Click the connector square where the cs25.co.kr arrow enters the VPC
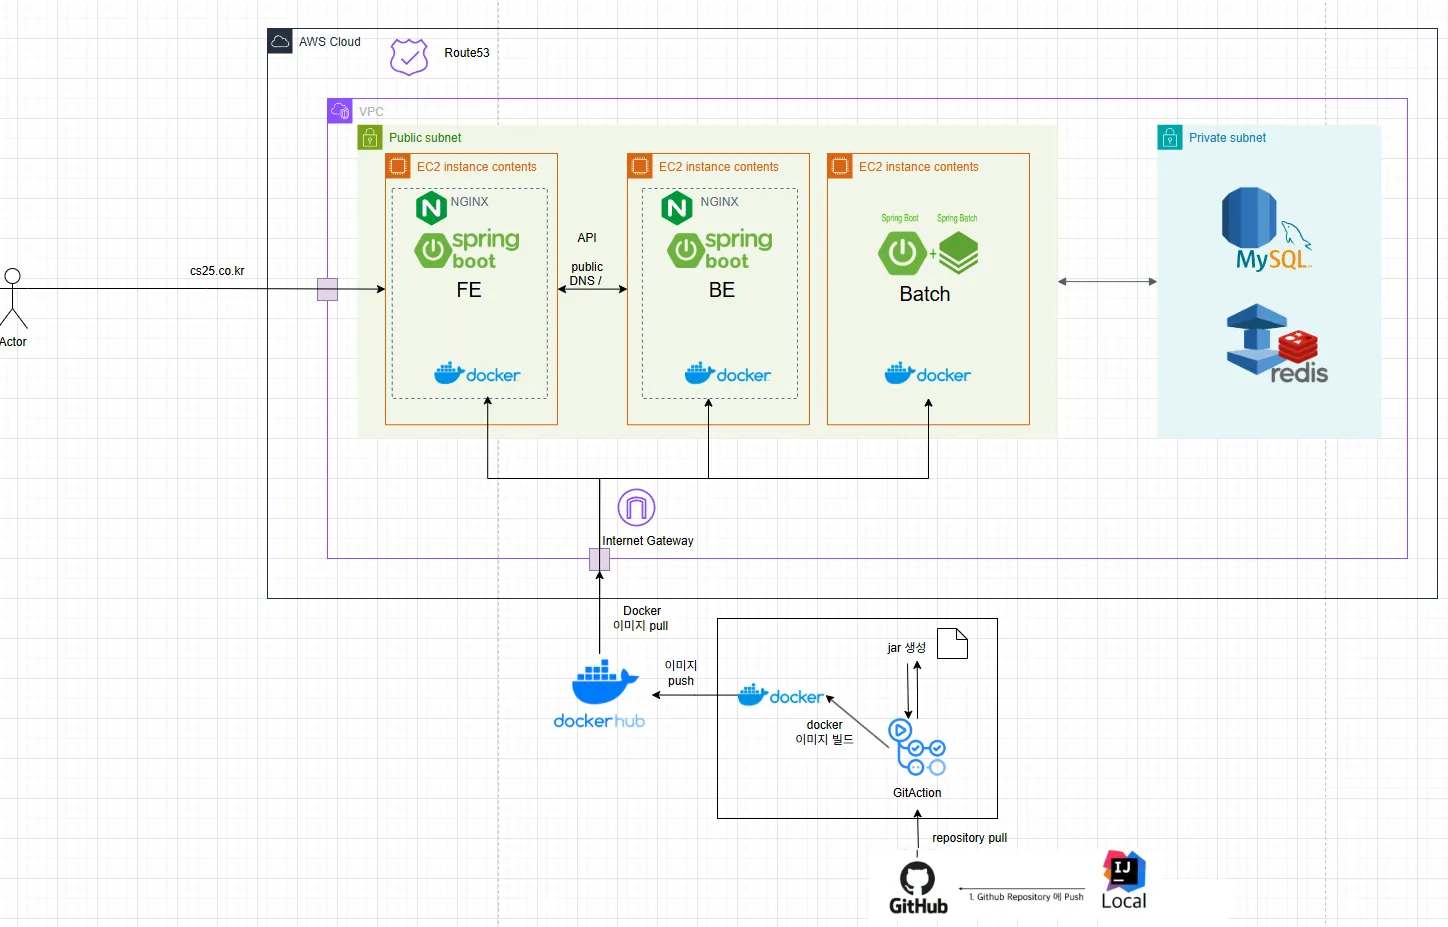The height and width of the screenshot is (927, 1448). tap(327, 290)
